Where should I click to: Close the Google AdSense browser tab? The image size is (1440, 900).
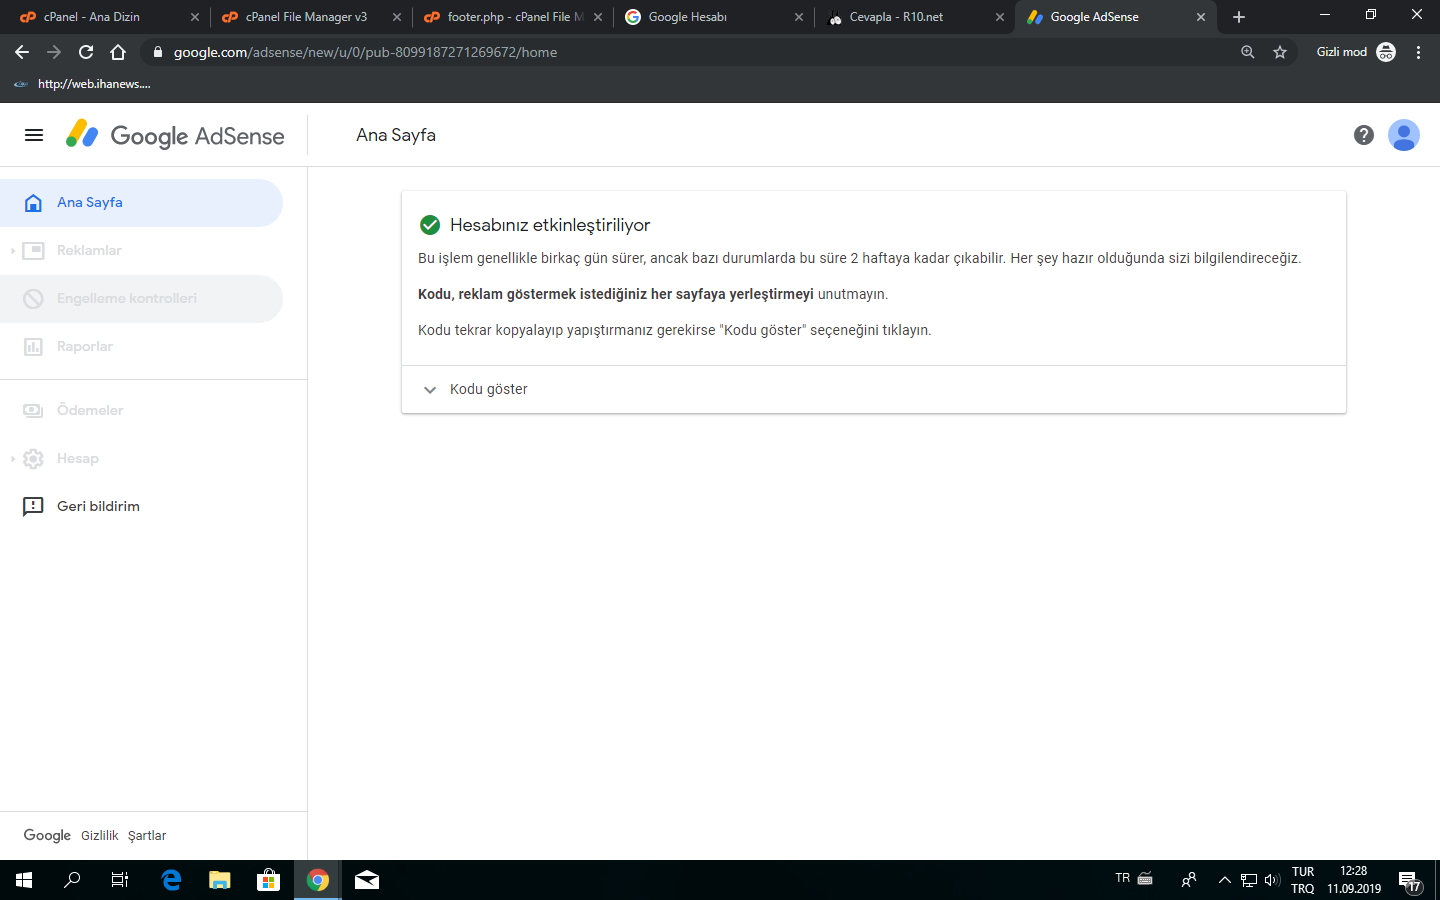coord(1201,17)
